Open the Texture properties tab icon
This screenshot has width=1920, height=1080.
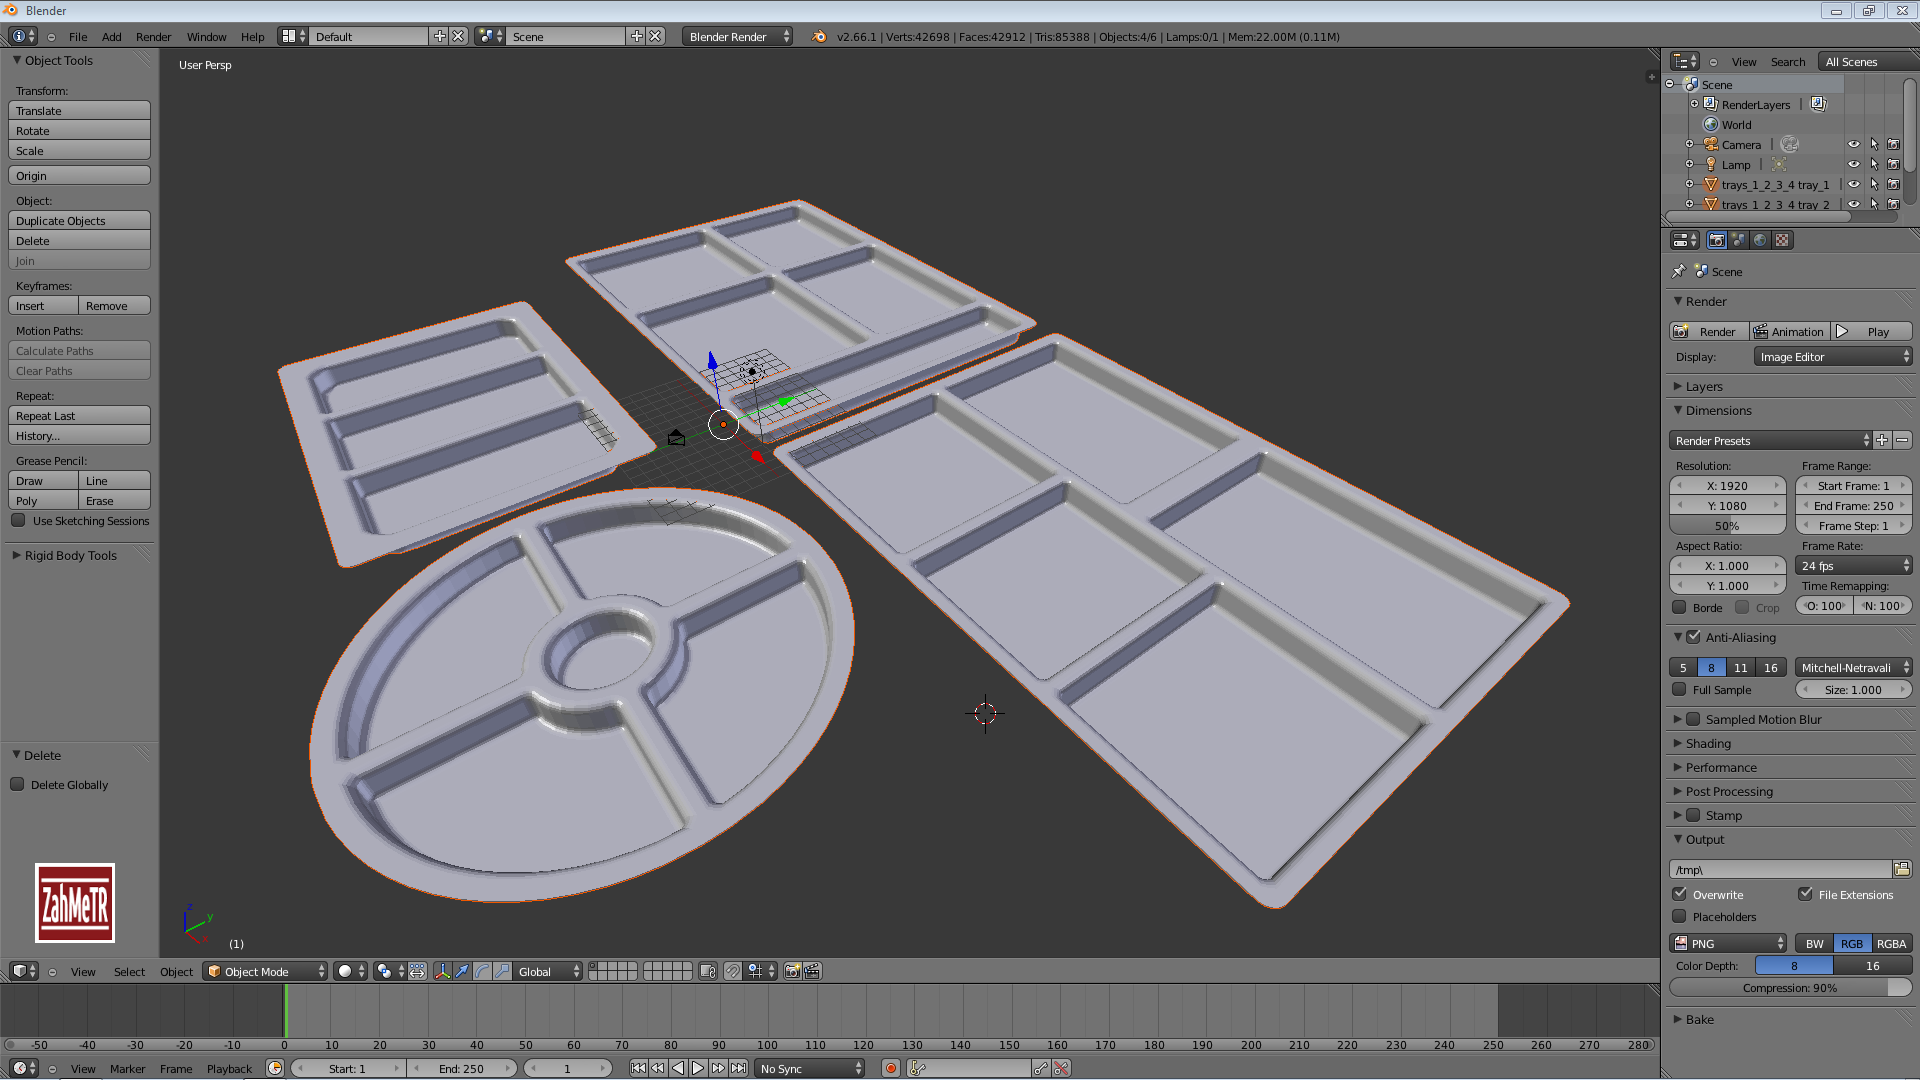click(1782, 240)
